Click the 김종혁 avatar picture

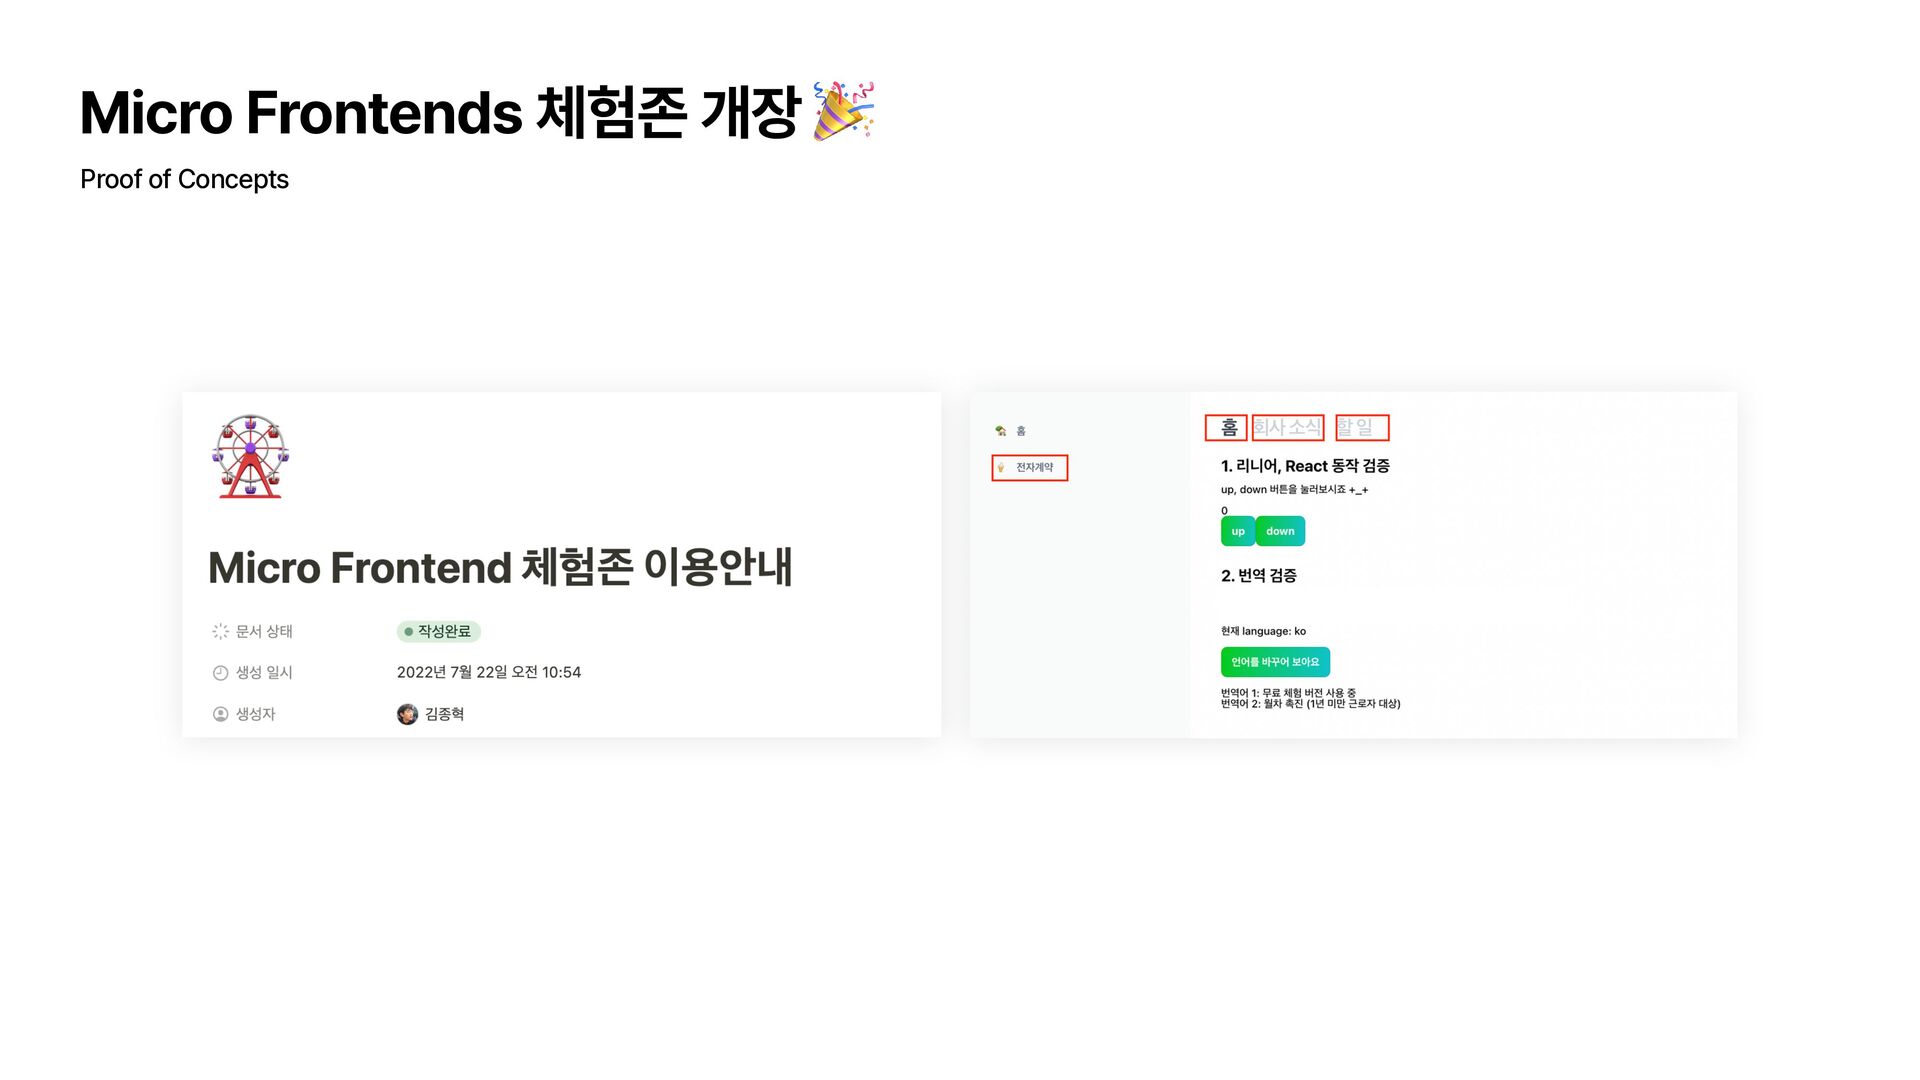(407, 714)
